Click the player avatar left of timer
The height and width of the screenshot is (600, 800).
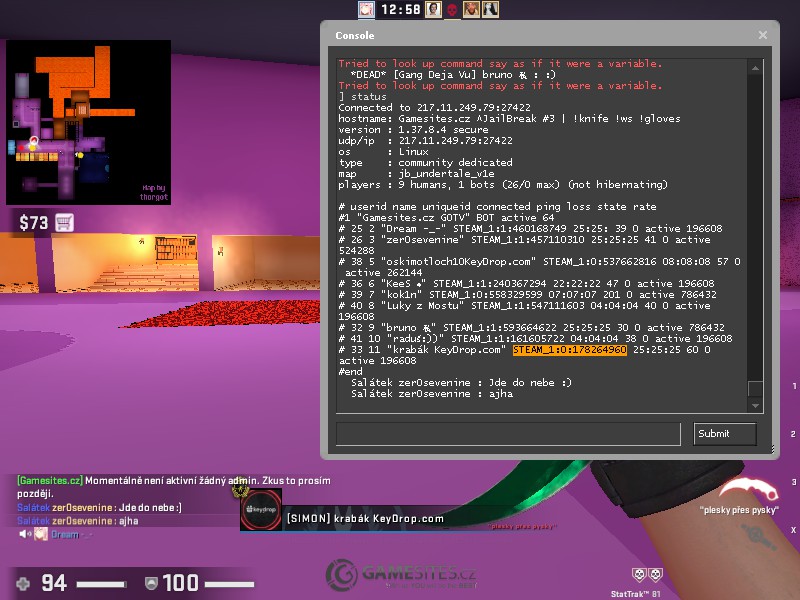pyautogui.click(x=367, y=9)
